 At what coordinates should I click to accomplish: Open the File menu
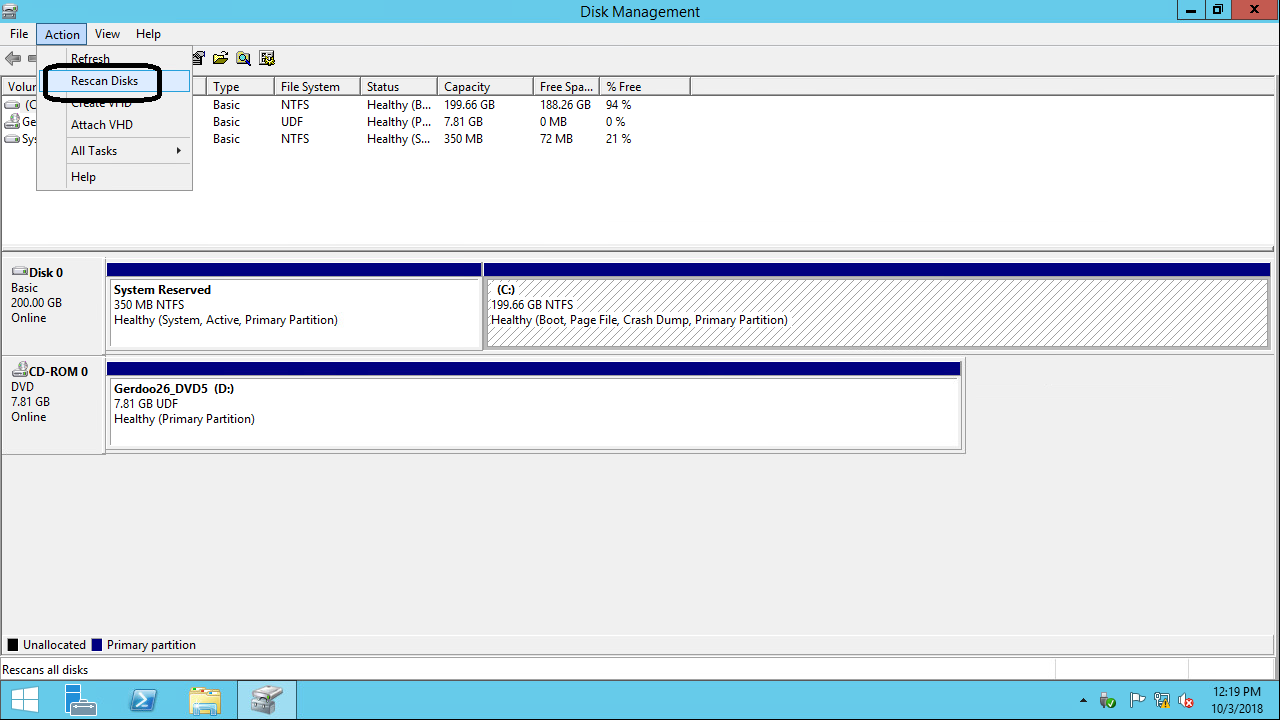pos(19,34)
